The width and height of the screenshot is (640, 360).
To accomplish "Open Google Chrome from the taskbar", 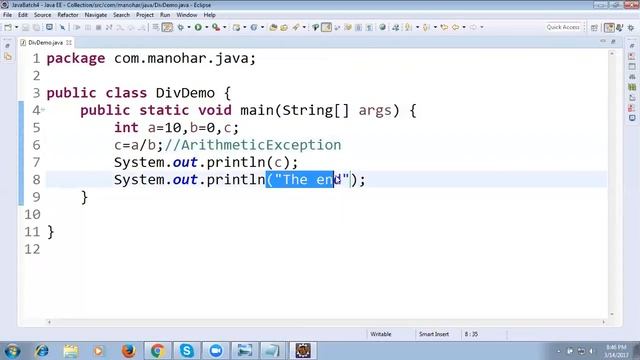I will pyautogui.click(x=158, y=351).
